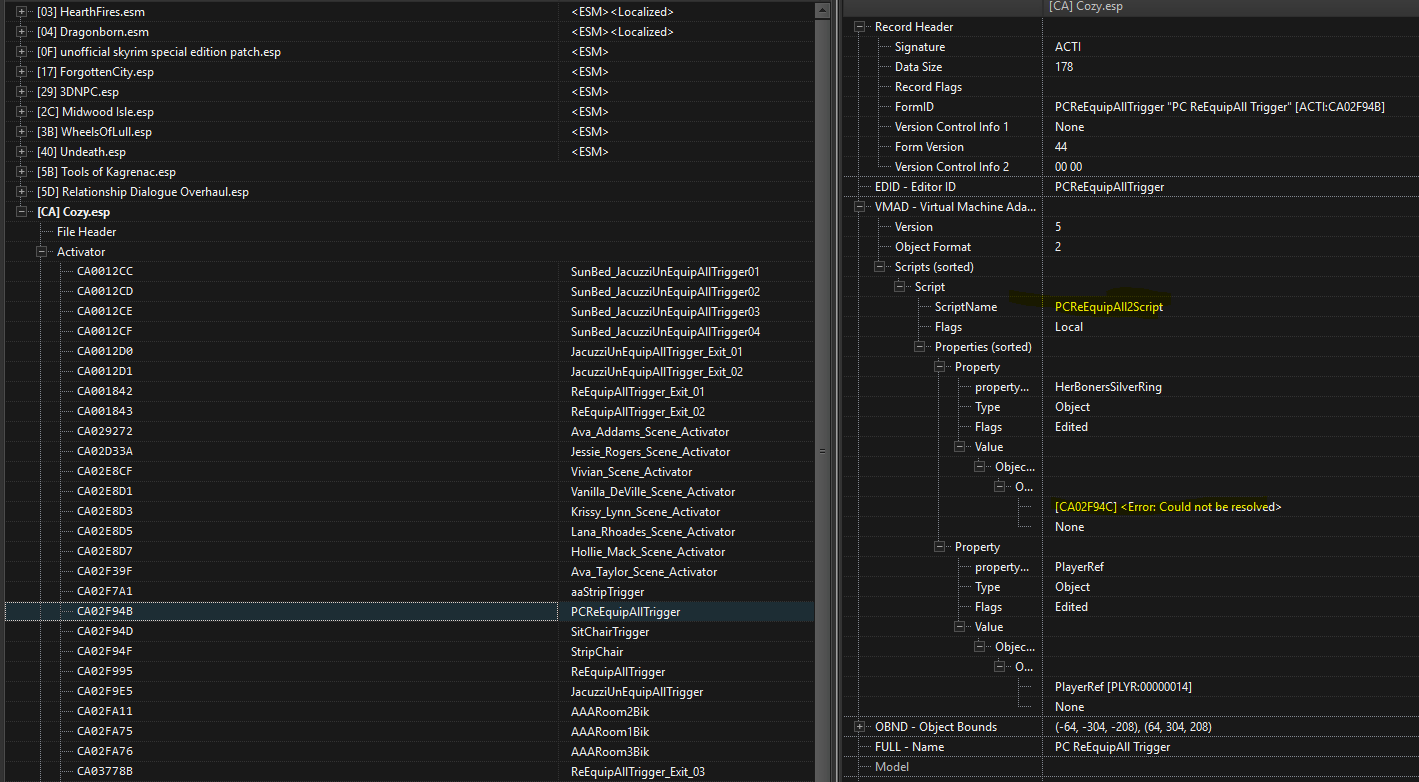Click the Data Size value 178
The image size is (1419, 782).
click(x=1064, y=67)
